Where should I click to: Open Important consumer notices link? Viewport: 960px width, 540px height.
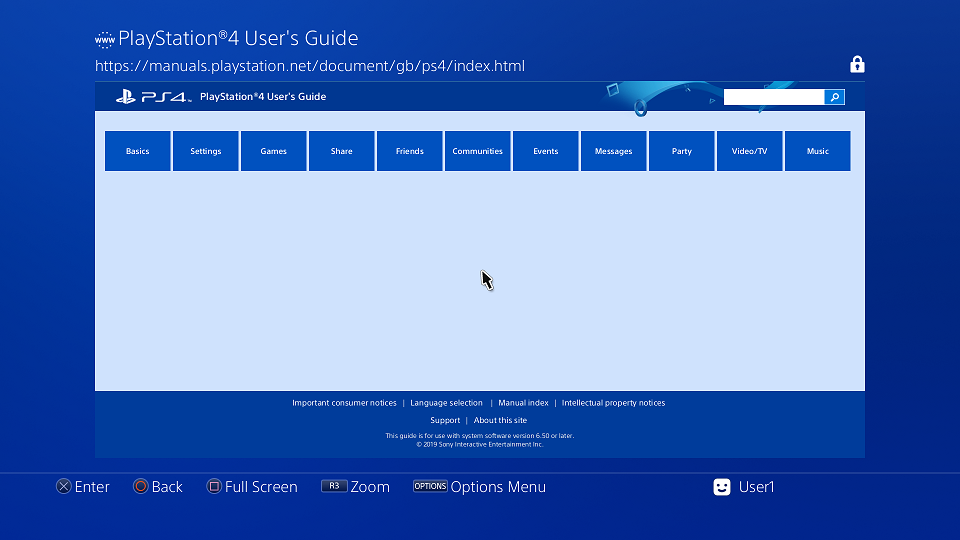pyautogui.click(x=344, y=403)
